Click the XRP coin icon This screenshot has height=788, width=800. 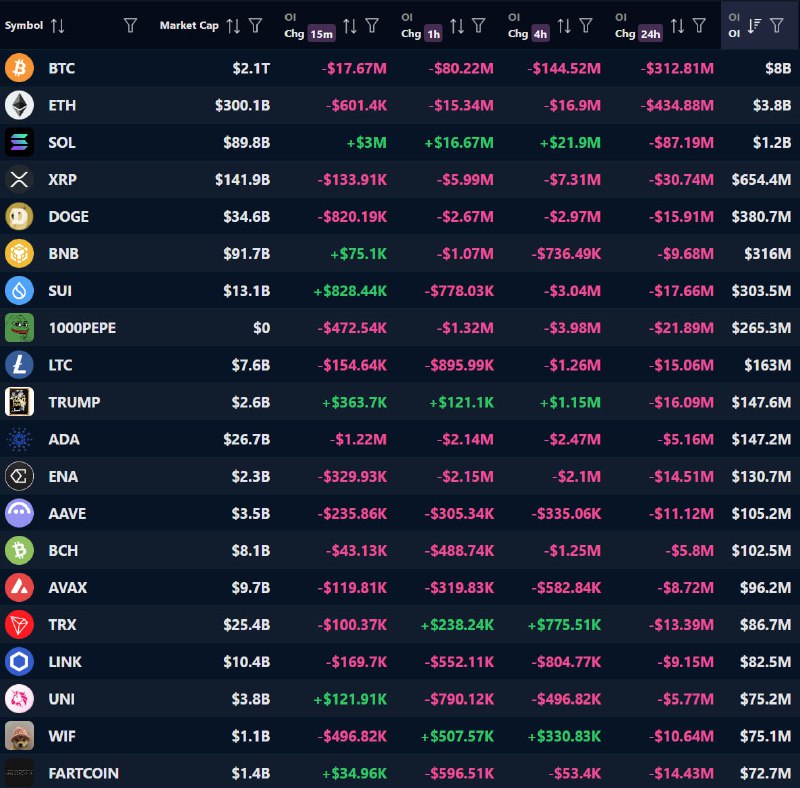[19, 179]
